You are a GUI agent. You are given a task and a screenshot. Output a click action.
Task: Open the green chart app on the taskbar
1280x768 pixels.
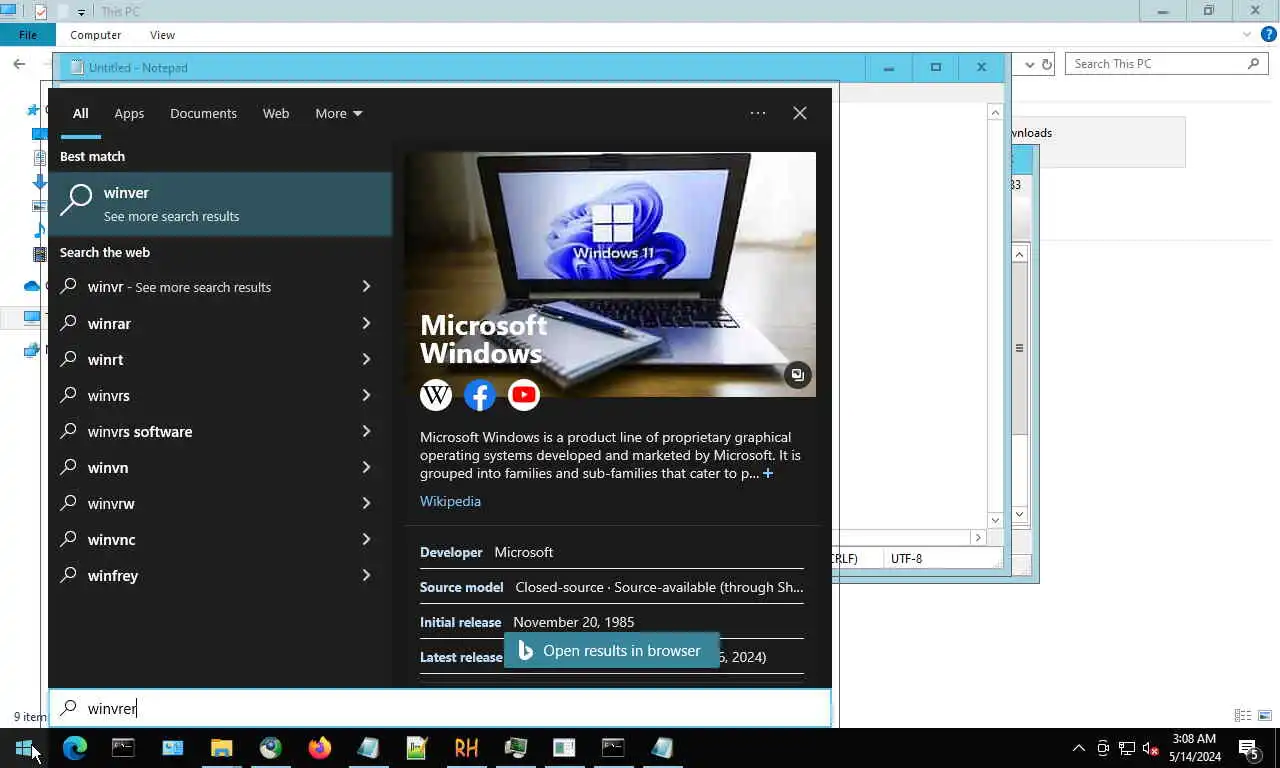(417, 748)
